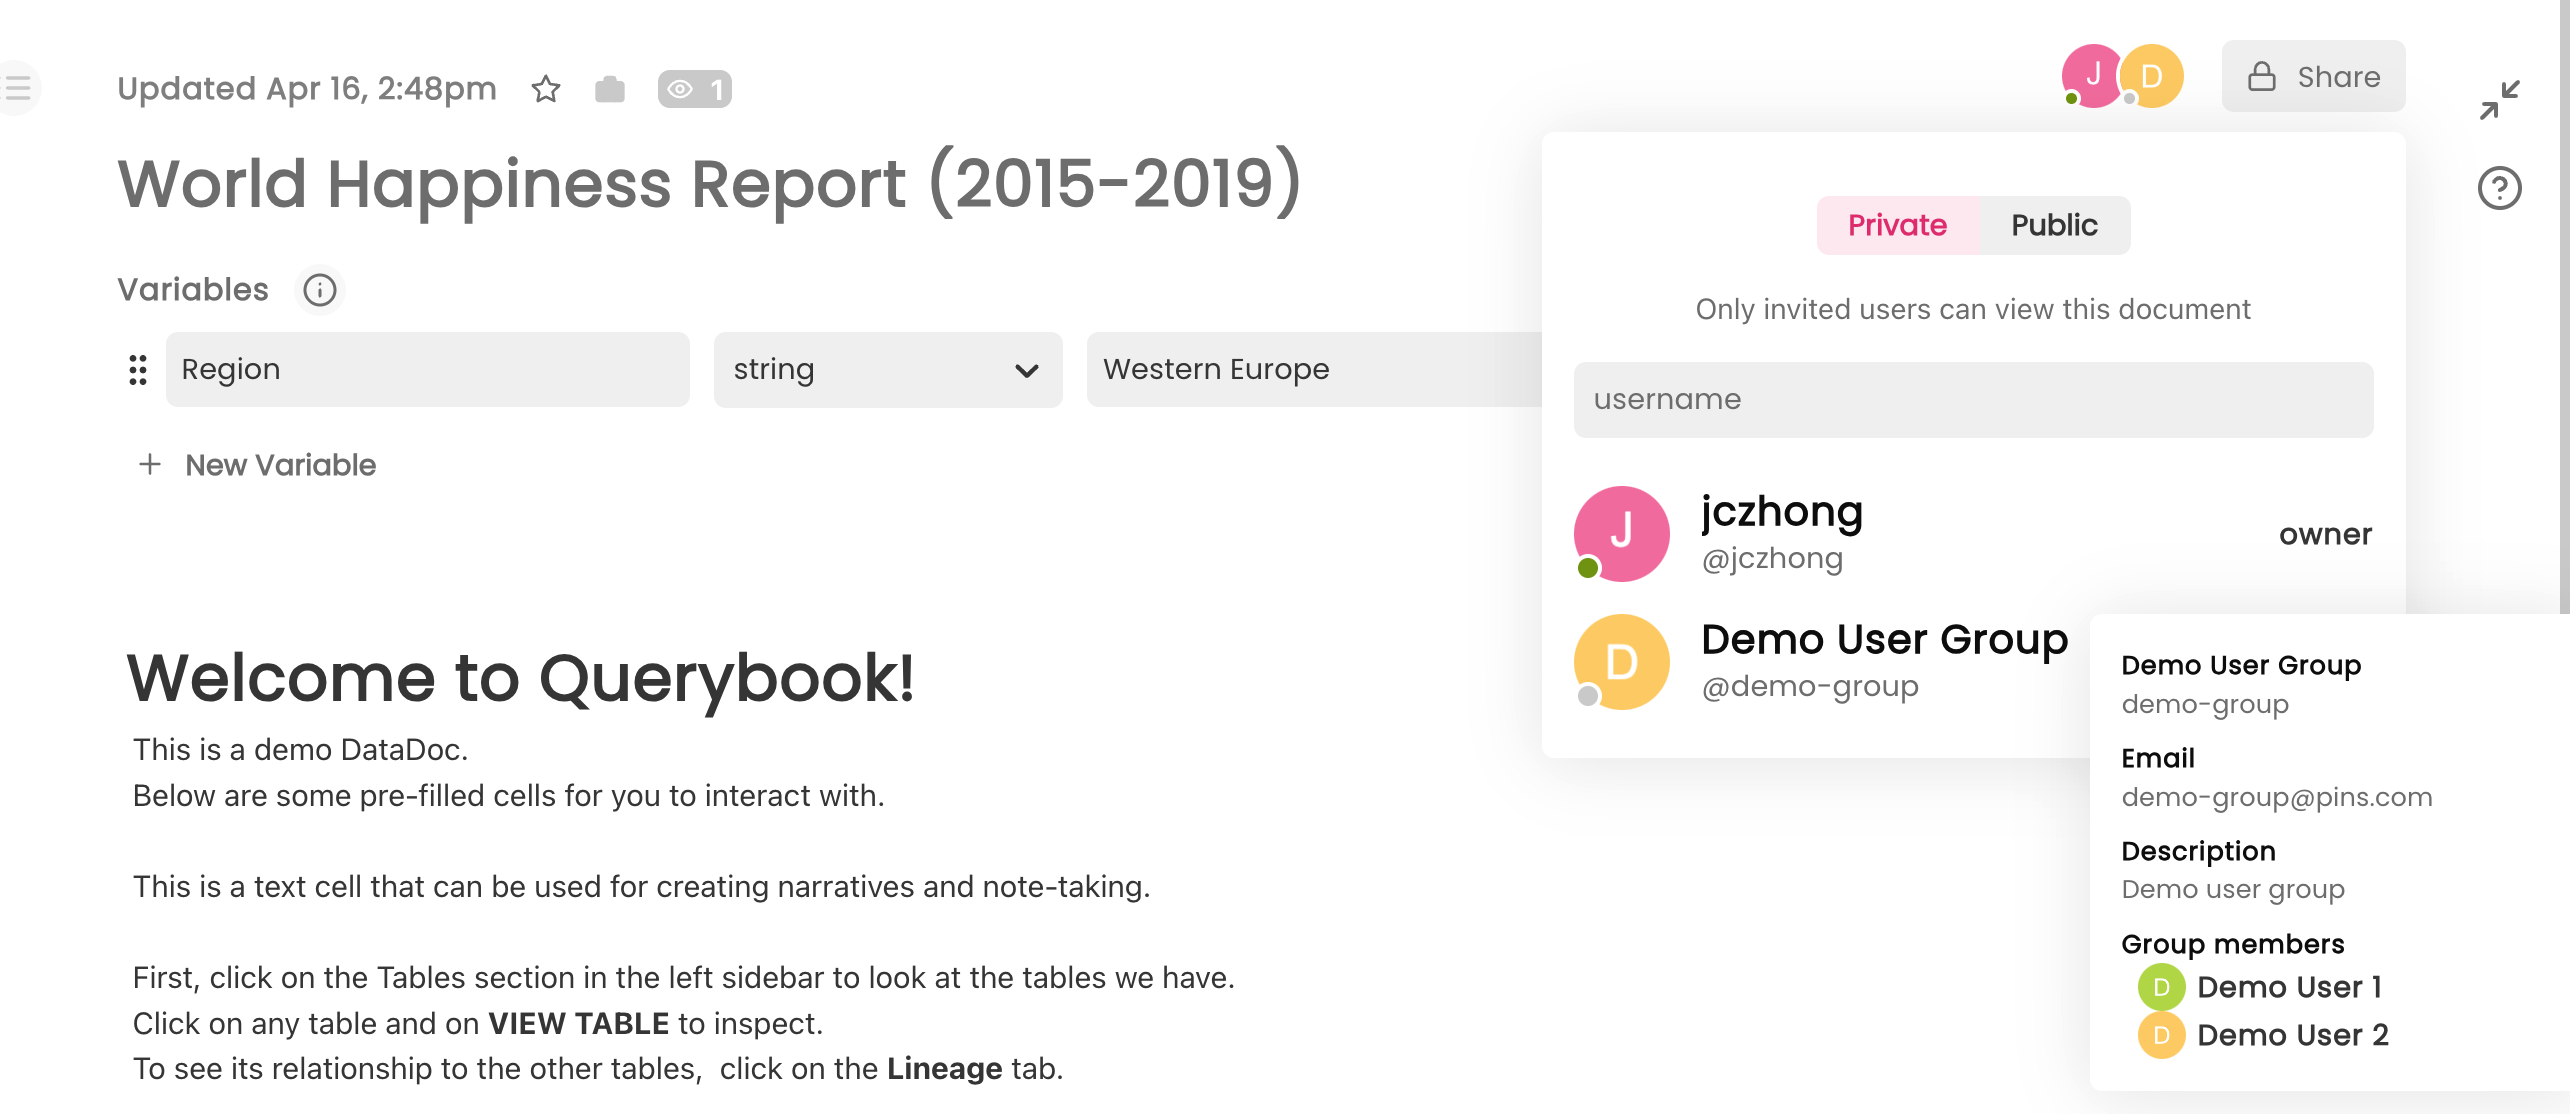Click the 'Demo user group' description value
2570x1114 pixels.
pyautogui.click(x=2233, y=890)
